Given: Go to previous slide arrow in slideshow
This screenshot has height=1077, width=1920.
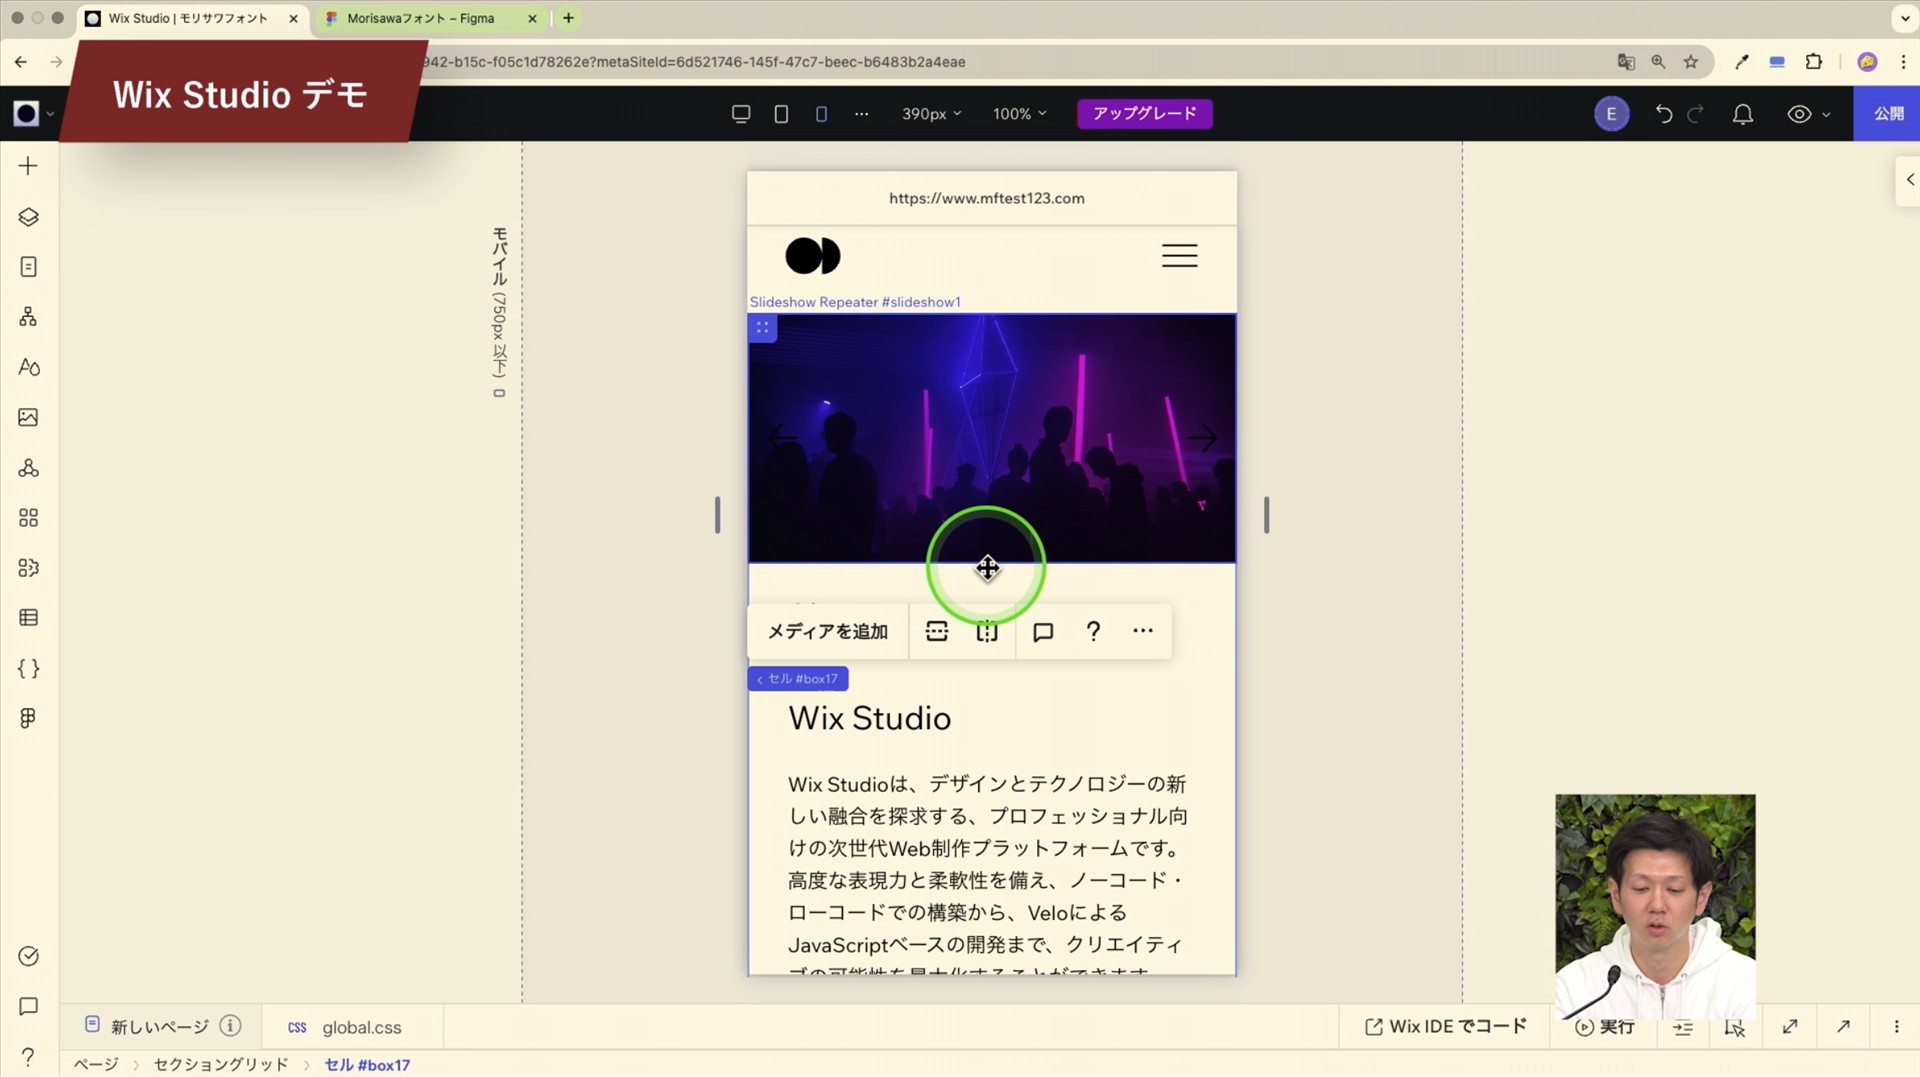Looking at the screenshot, I should [783, 437].
